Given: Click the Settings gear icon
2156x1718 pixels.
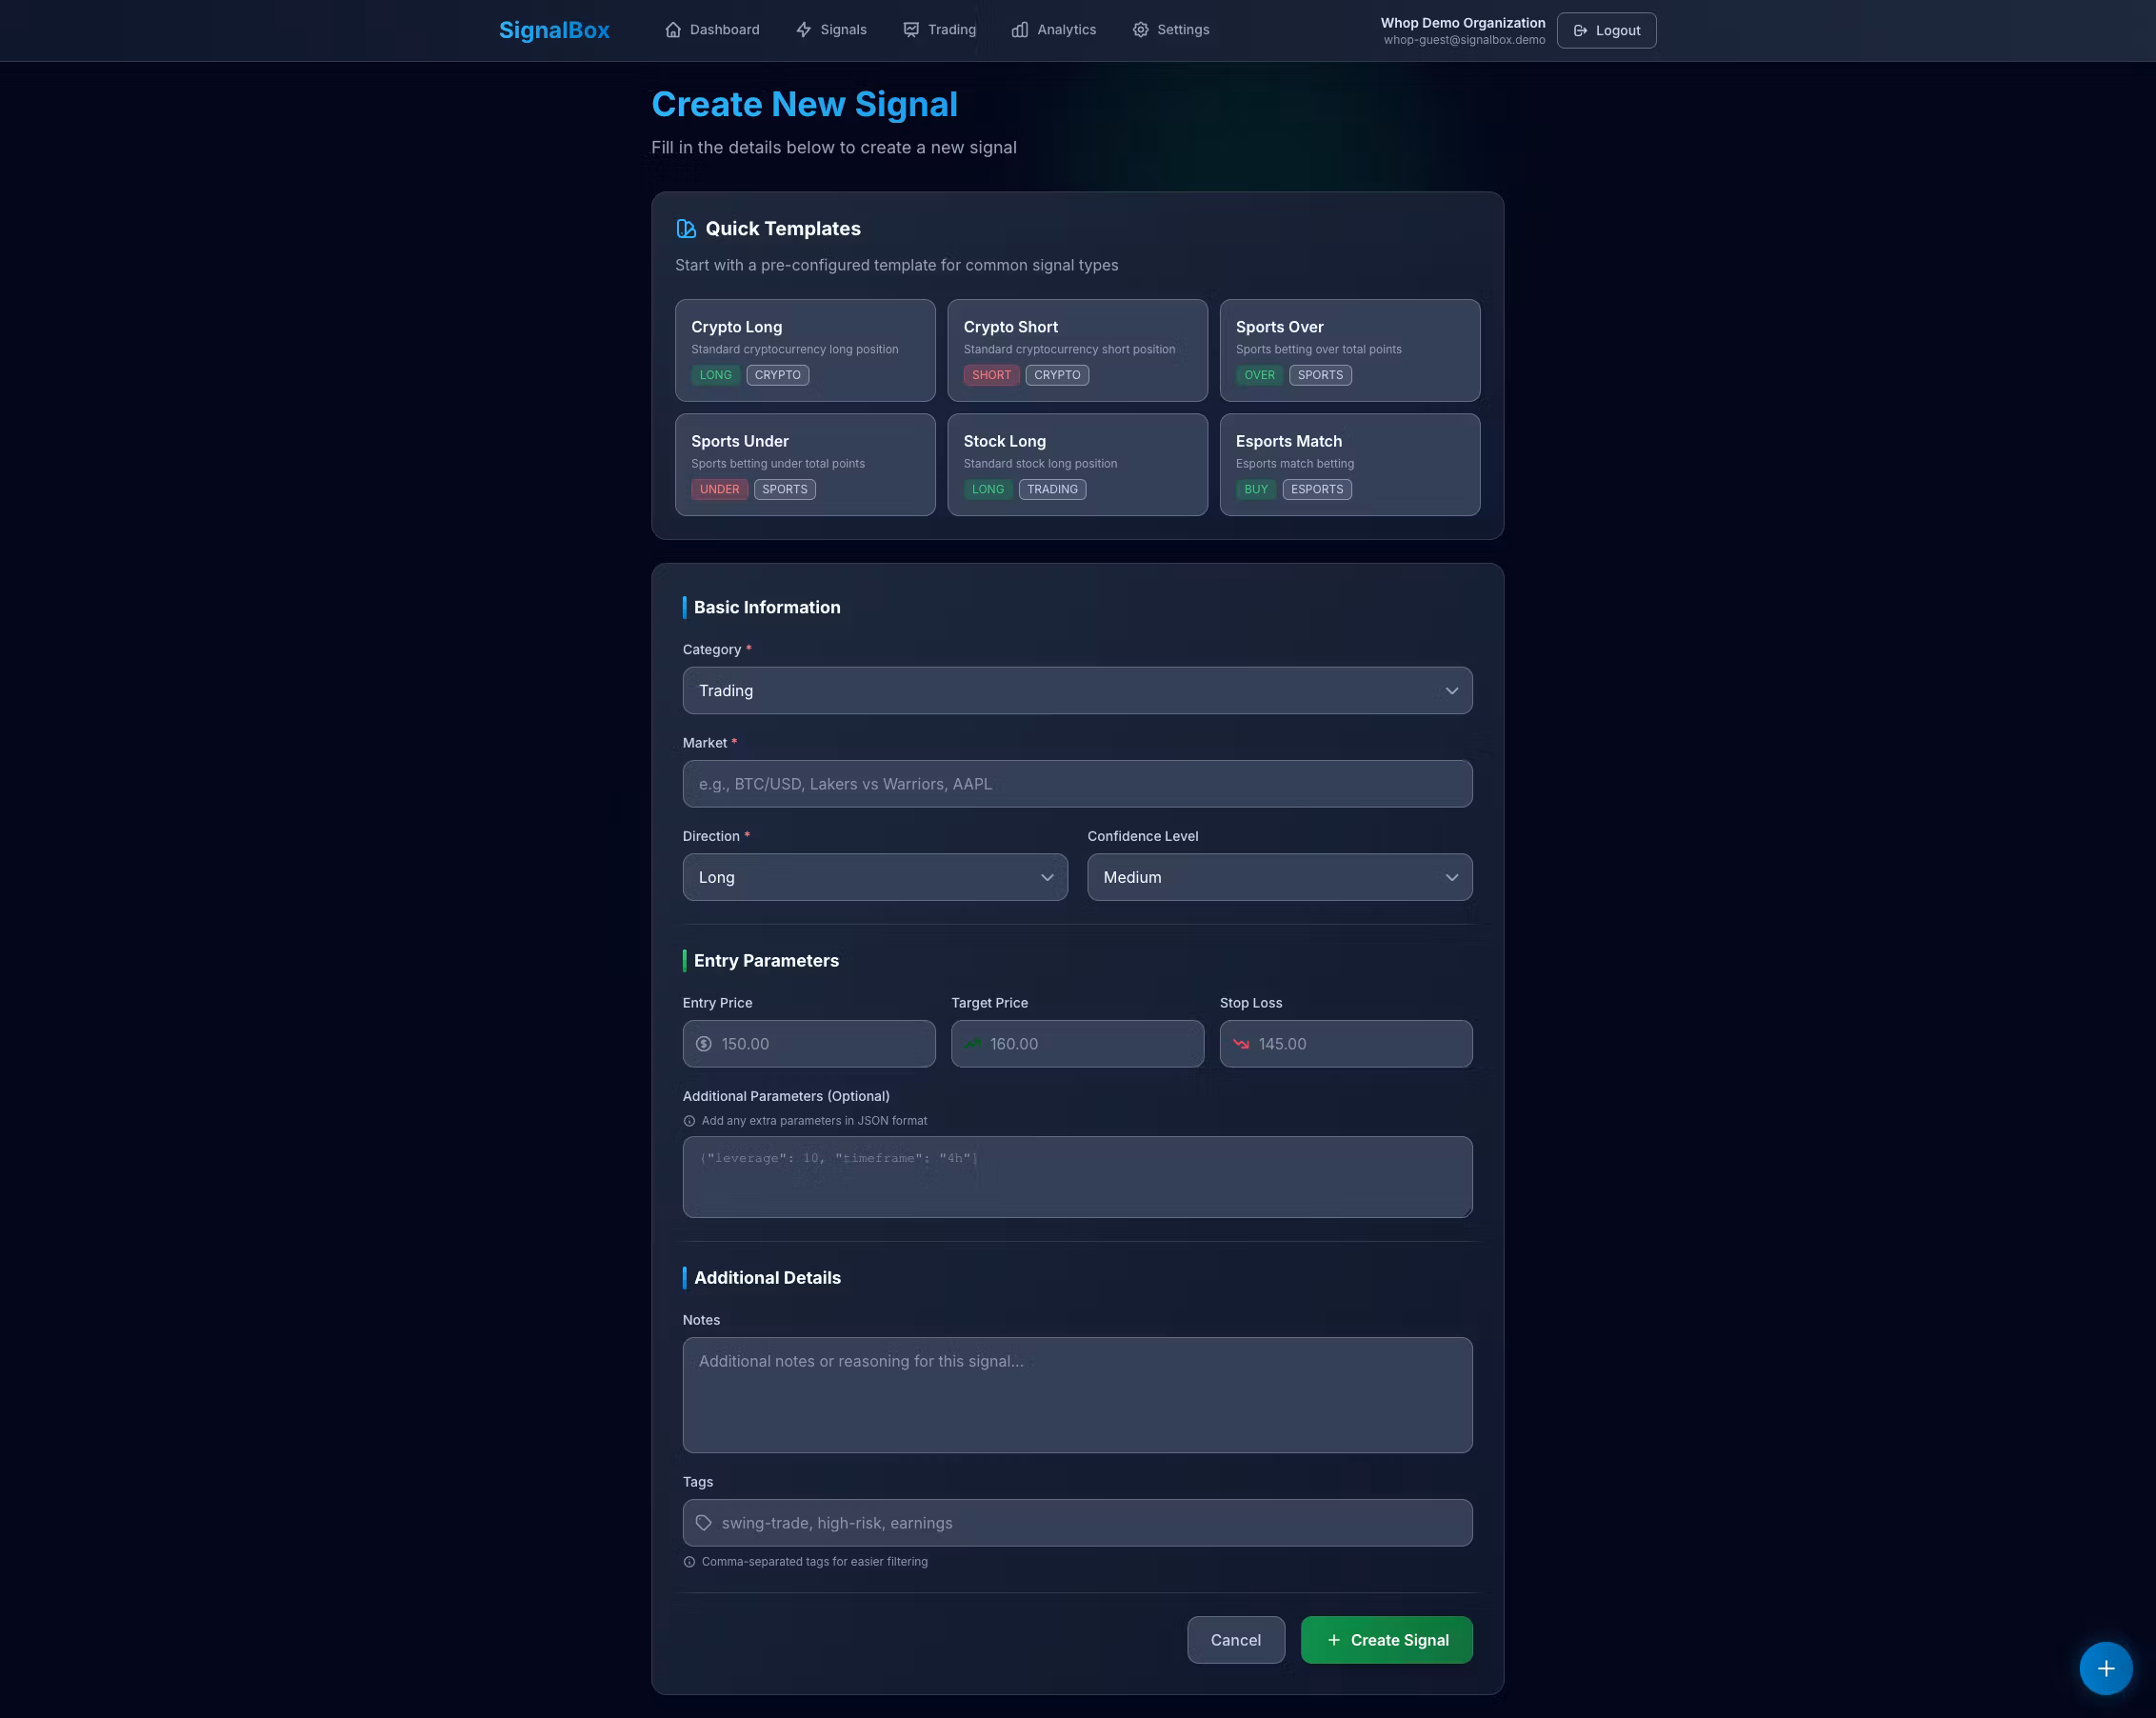Looking at the screenshot, I should tap(1140, 30).
